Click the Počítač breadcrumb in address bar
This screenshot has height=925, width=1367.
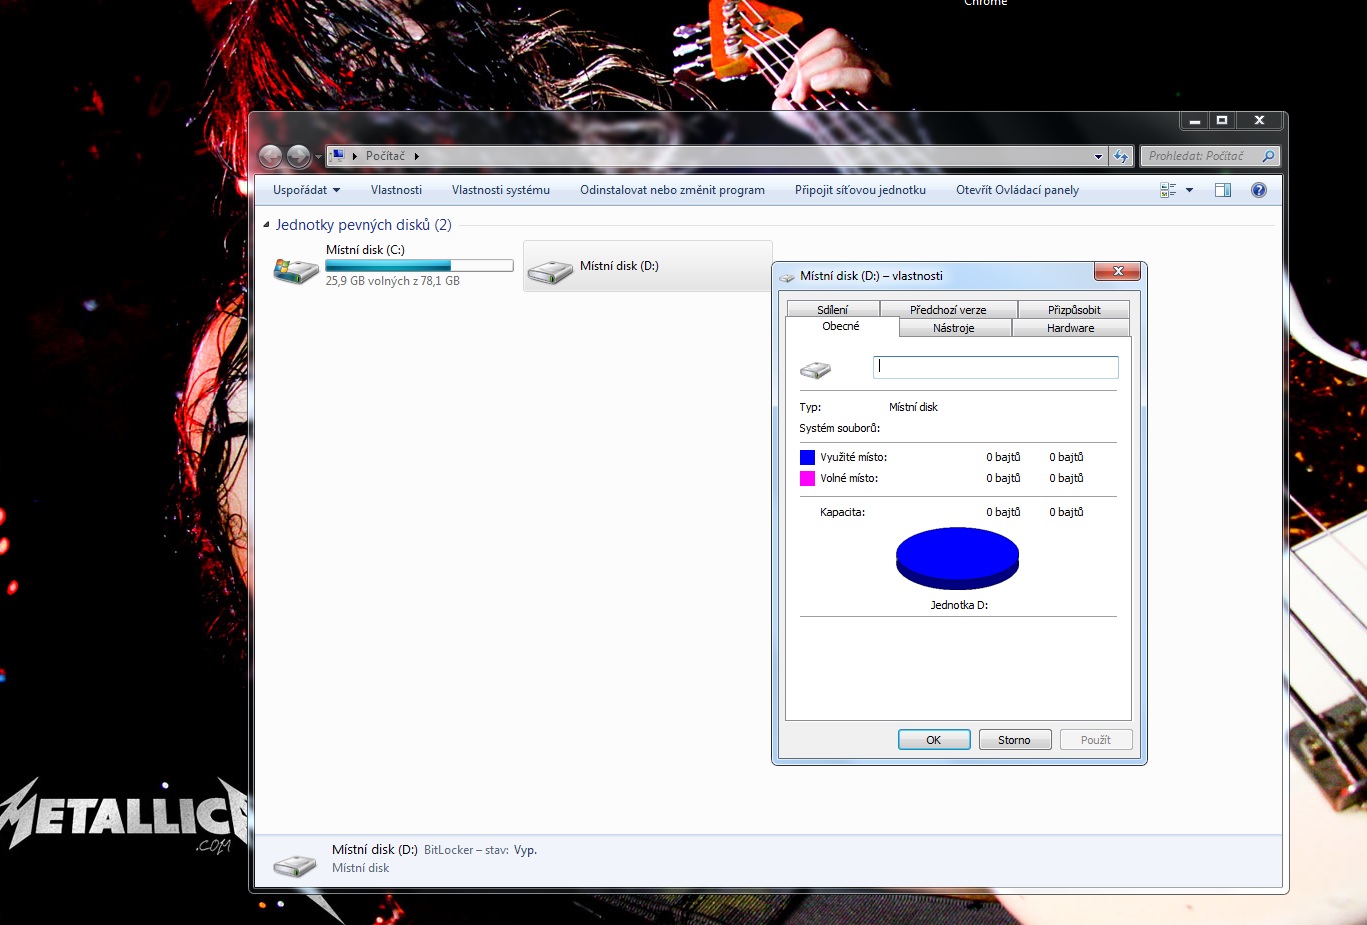click(x=385, y=156)
